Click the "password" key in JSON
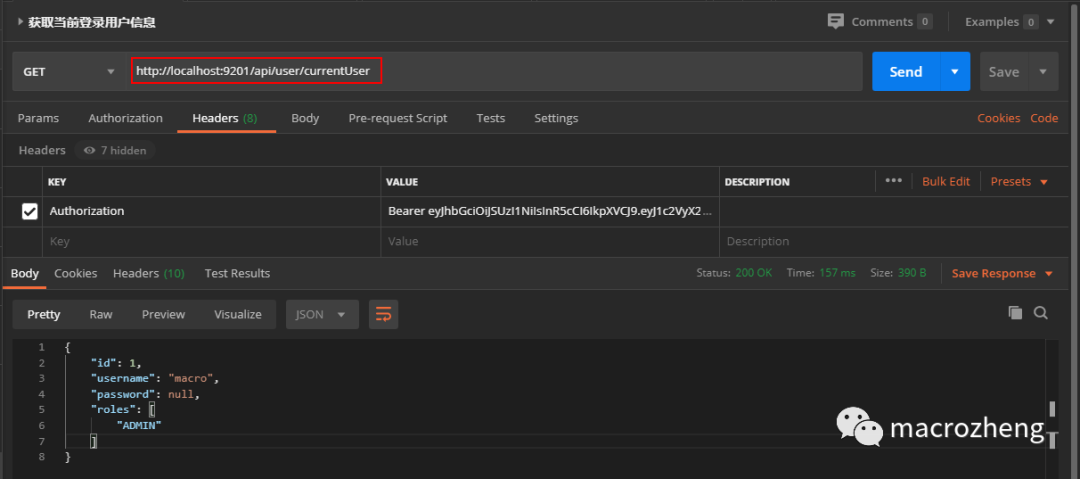 click(x=121, y=394)
